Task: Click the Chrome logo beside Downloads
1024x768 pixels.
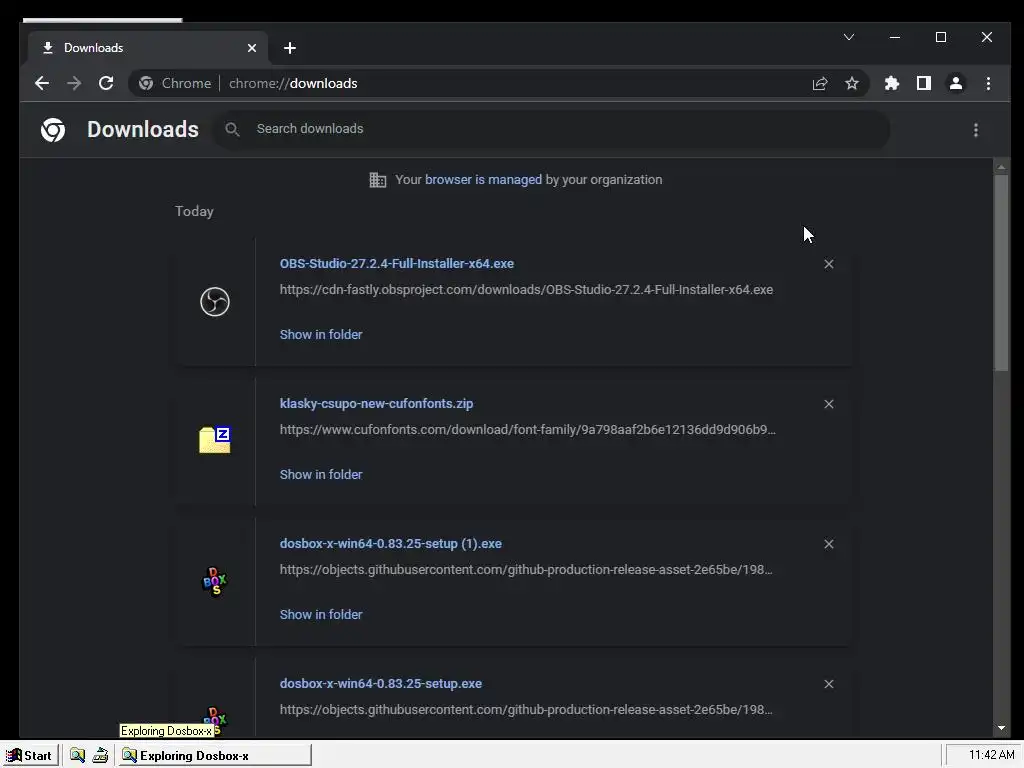Action: click(53, 129)
